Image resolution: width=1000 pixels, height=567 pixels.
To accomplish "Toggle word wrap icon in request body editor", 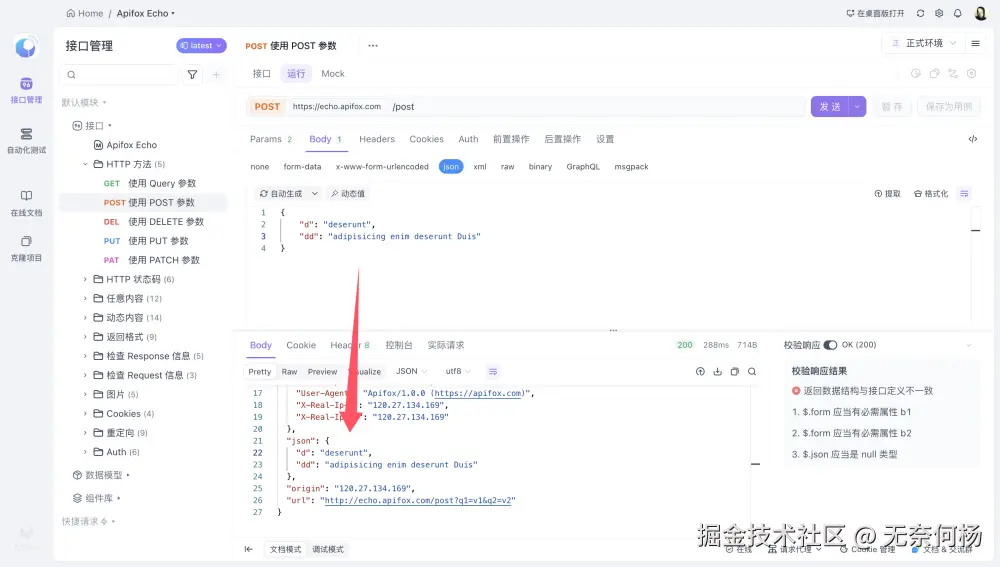I will click(x=964, y=193).
